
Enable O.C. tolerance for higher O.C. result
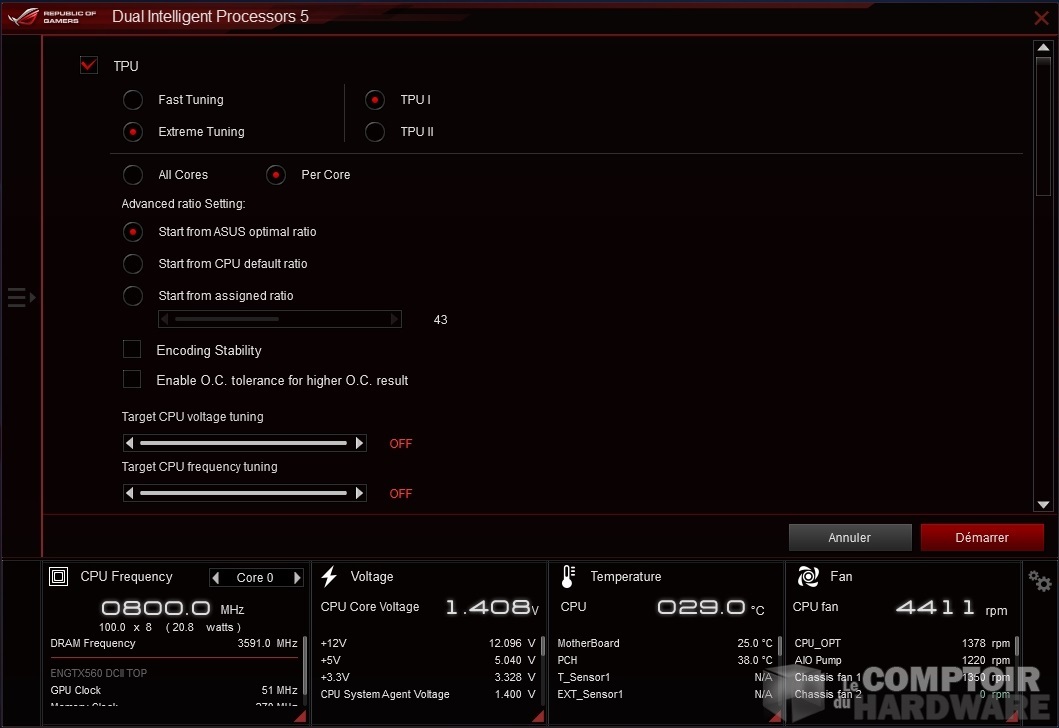point(132,379)
